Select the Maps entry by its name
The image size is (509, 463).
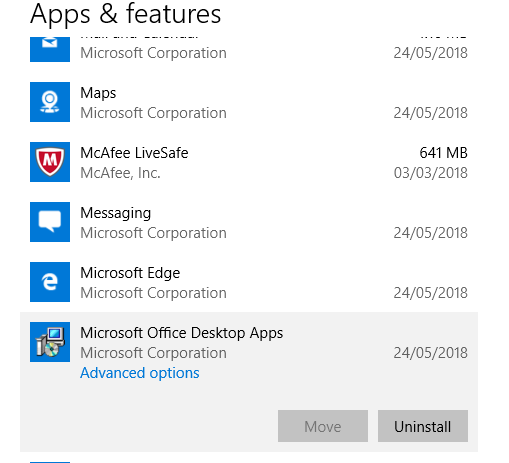[x=98, y=93]
